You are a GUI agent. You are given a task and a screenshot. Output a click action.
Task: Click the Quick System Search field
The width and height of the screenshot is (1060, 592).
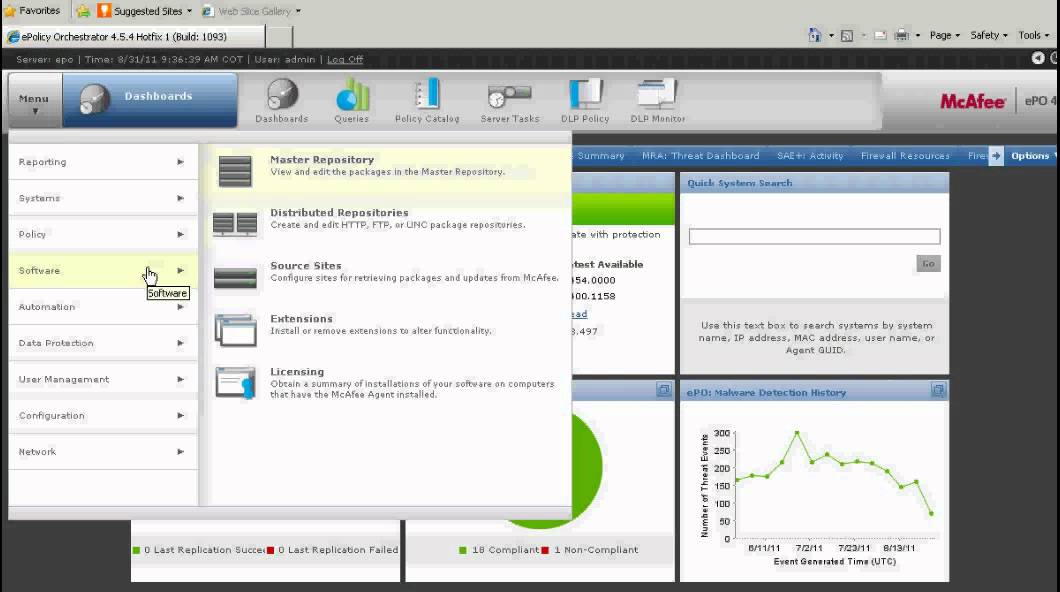pyautogui.click(x=814, y=236)
